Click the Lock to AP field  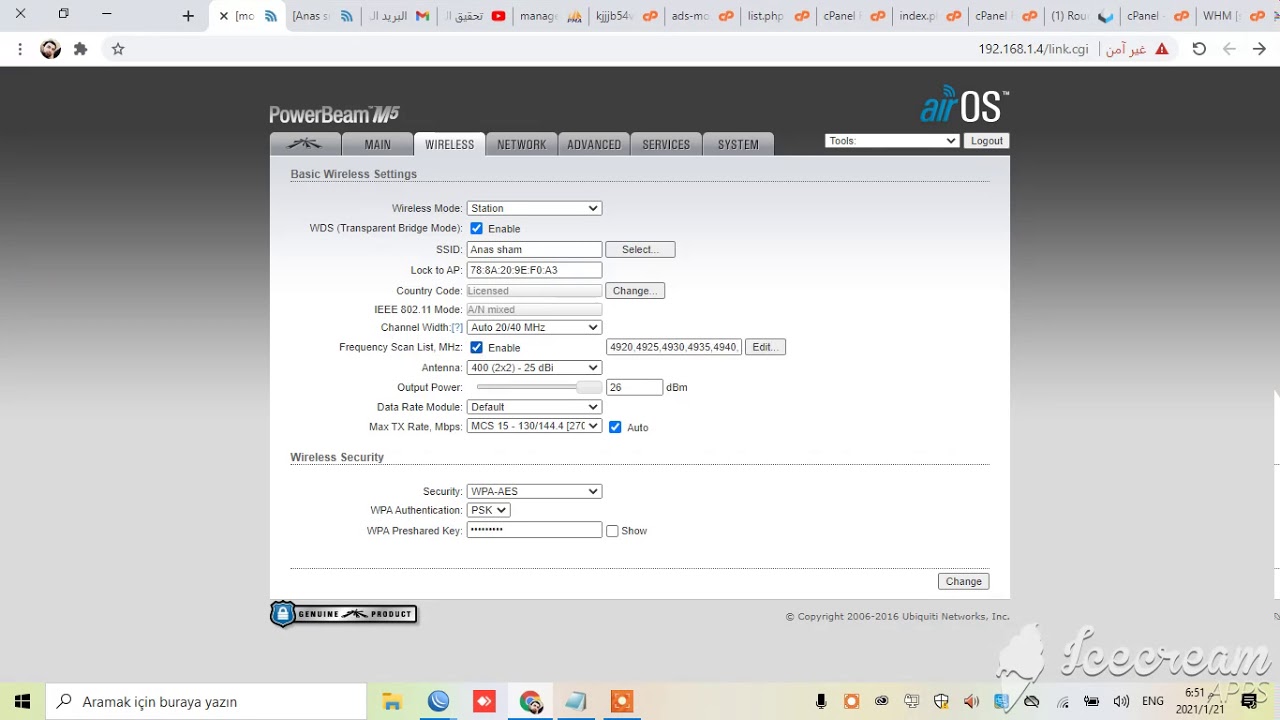[x=534, y=270]
